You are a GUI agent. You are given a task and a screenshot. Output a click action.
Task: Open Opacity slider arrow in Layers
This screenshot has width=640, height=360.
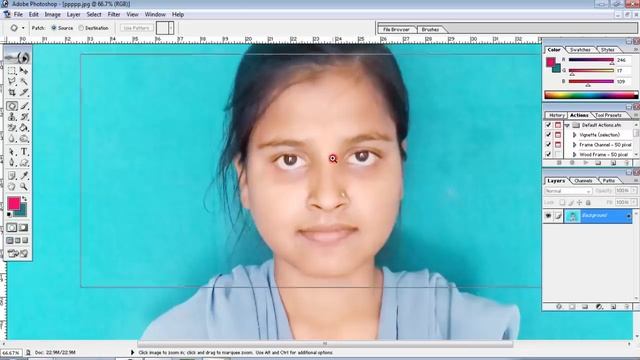[634, 191]
